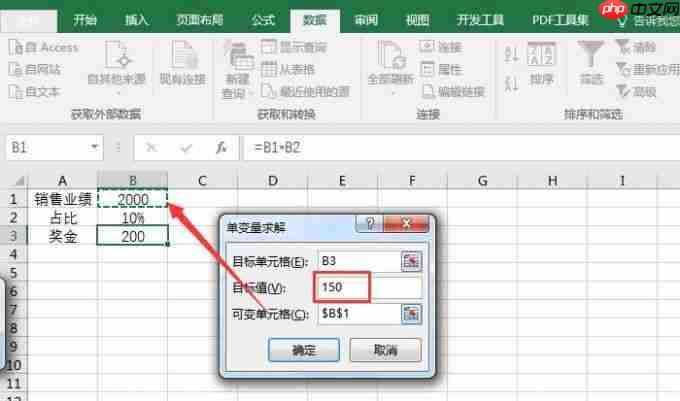Open 自其他来源 dropdown
680x401 pixels.
(x=117, y=67)
